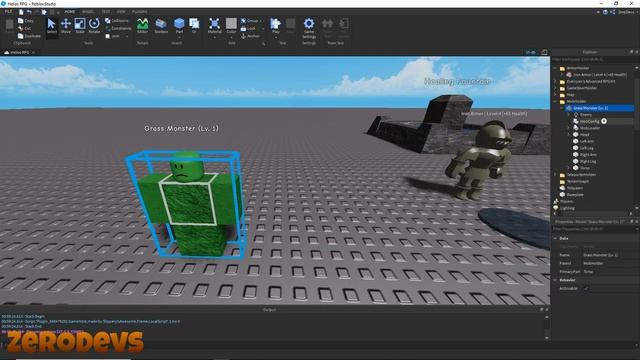Click the Iron Armor figure in viewport
Screen dimensions: 640x360
tap(479, 161)
